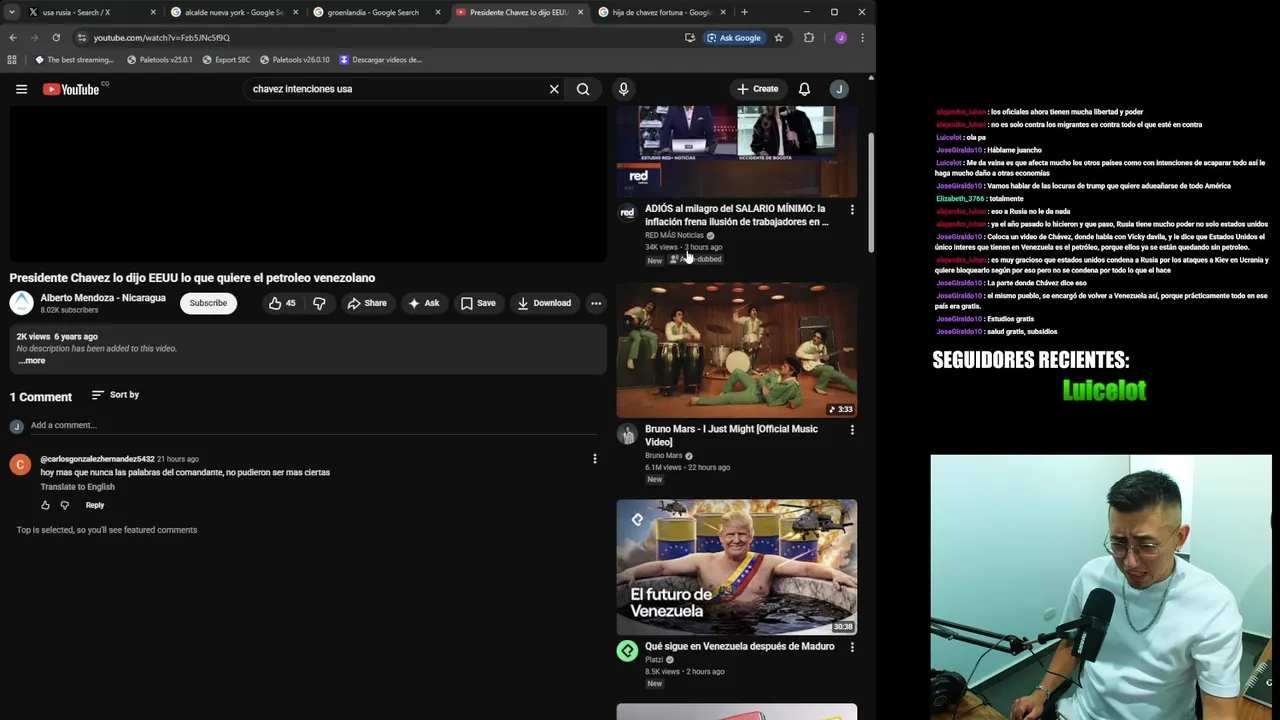
Task: Open Alberto Mendoza - Nicaragua channel name
Action: [103, 298]
